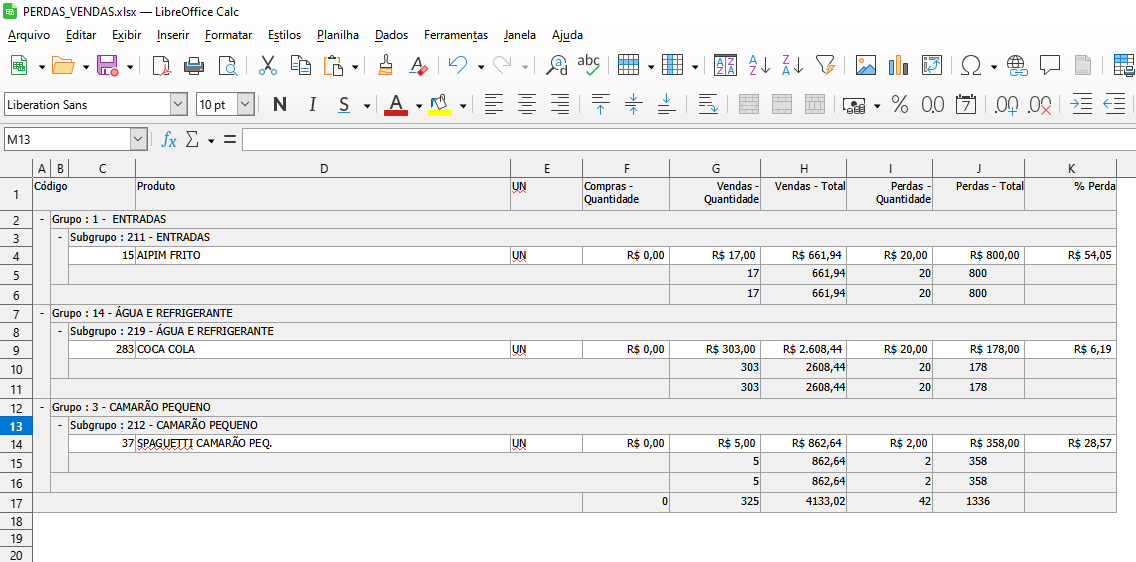The image size is (1136, 562).
Task: Open the Function Wizard fx icon
Action: point(169,140)
